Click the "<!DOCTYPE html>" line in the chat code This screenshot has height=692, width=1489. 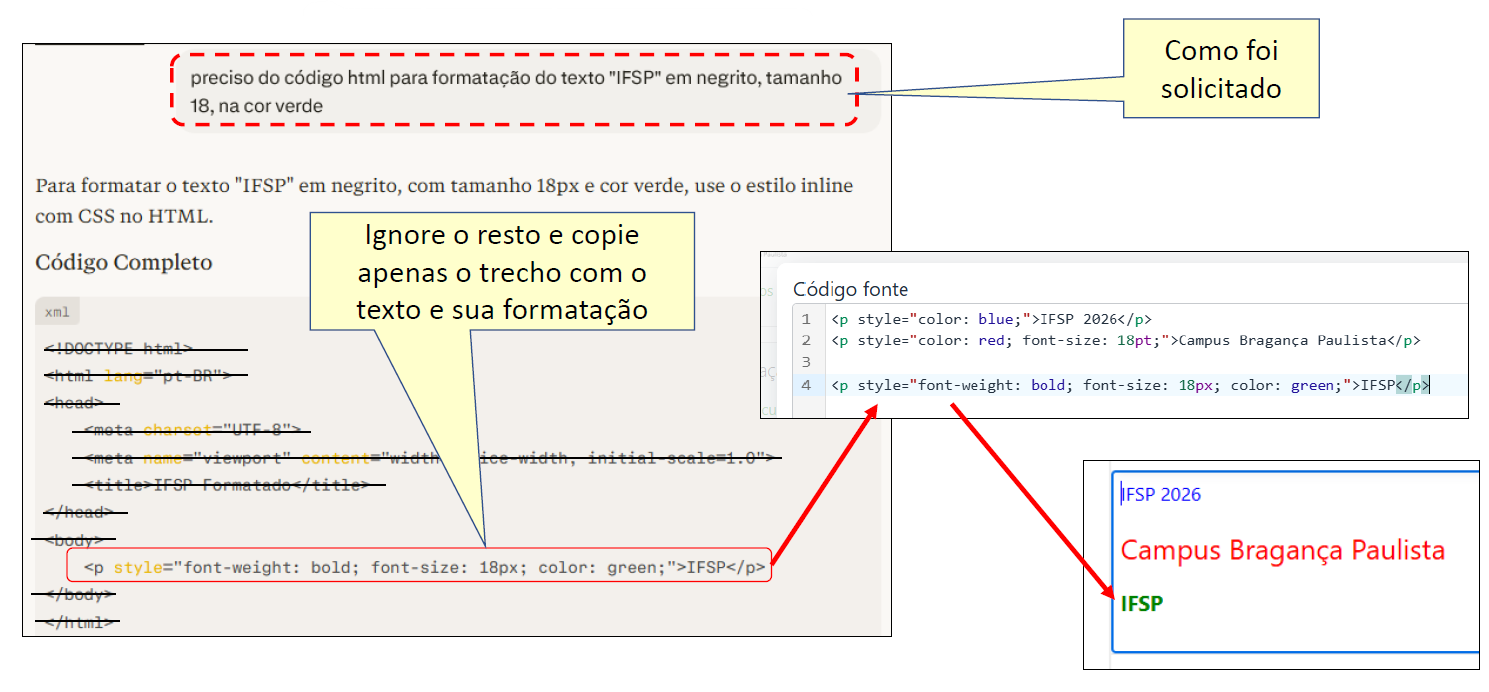[x=118, y=349]
